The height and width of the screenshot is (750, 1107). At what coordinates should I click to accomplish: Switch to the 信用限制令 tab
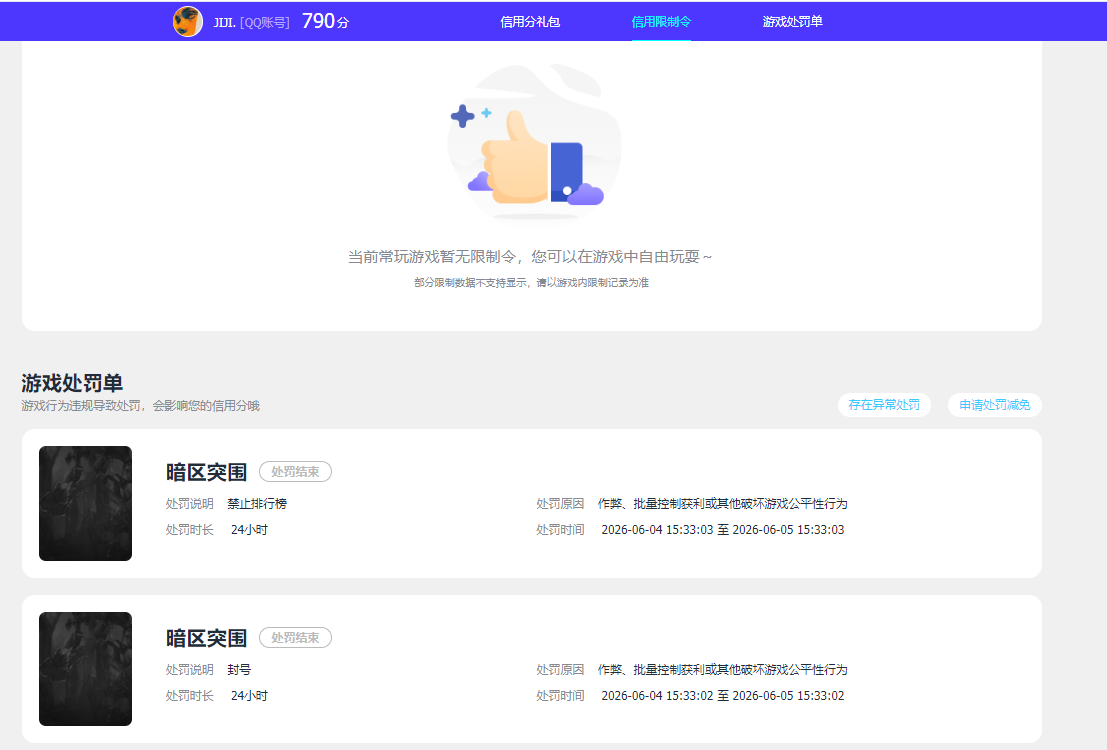(661, 22)
